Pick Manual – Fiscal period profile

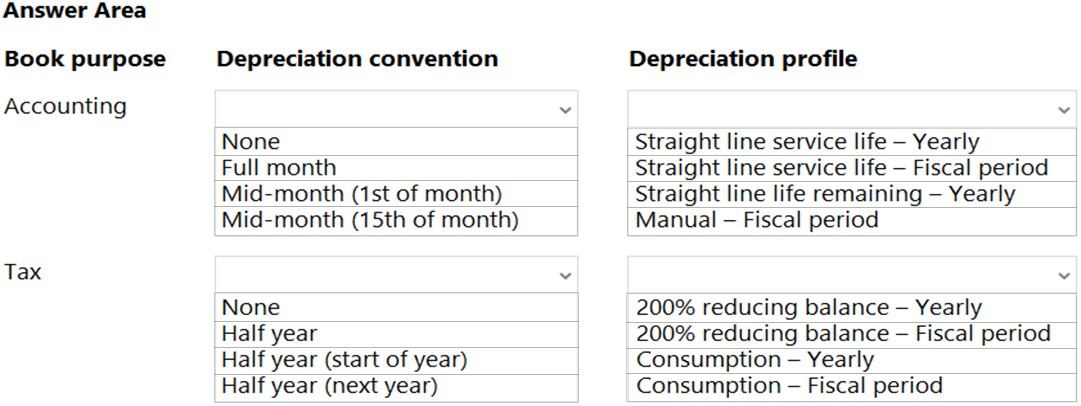pyautogui.click(x=851, y=221)
